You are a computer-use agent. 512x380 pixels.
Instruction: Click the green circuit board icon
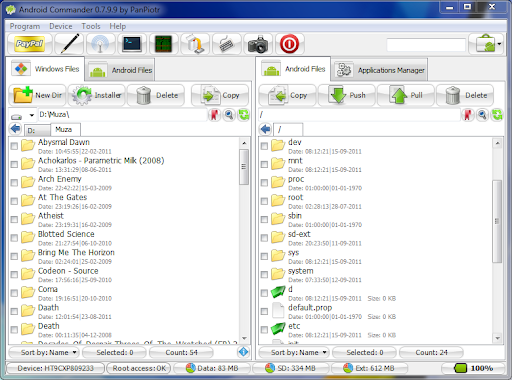163,44
